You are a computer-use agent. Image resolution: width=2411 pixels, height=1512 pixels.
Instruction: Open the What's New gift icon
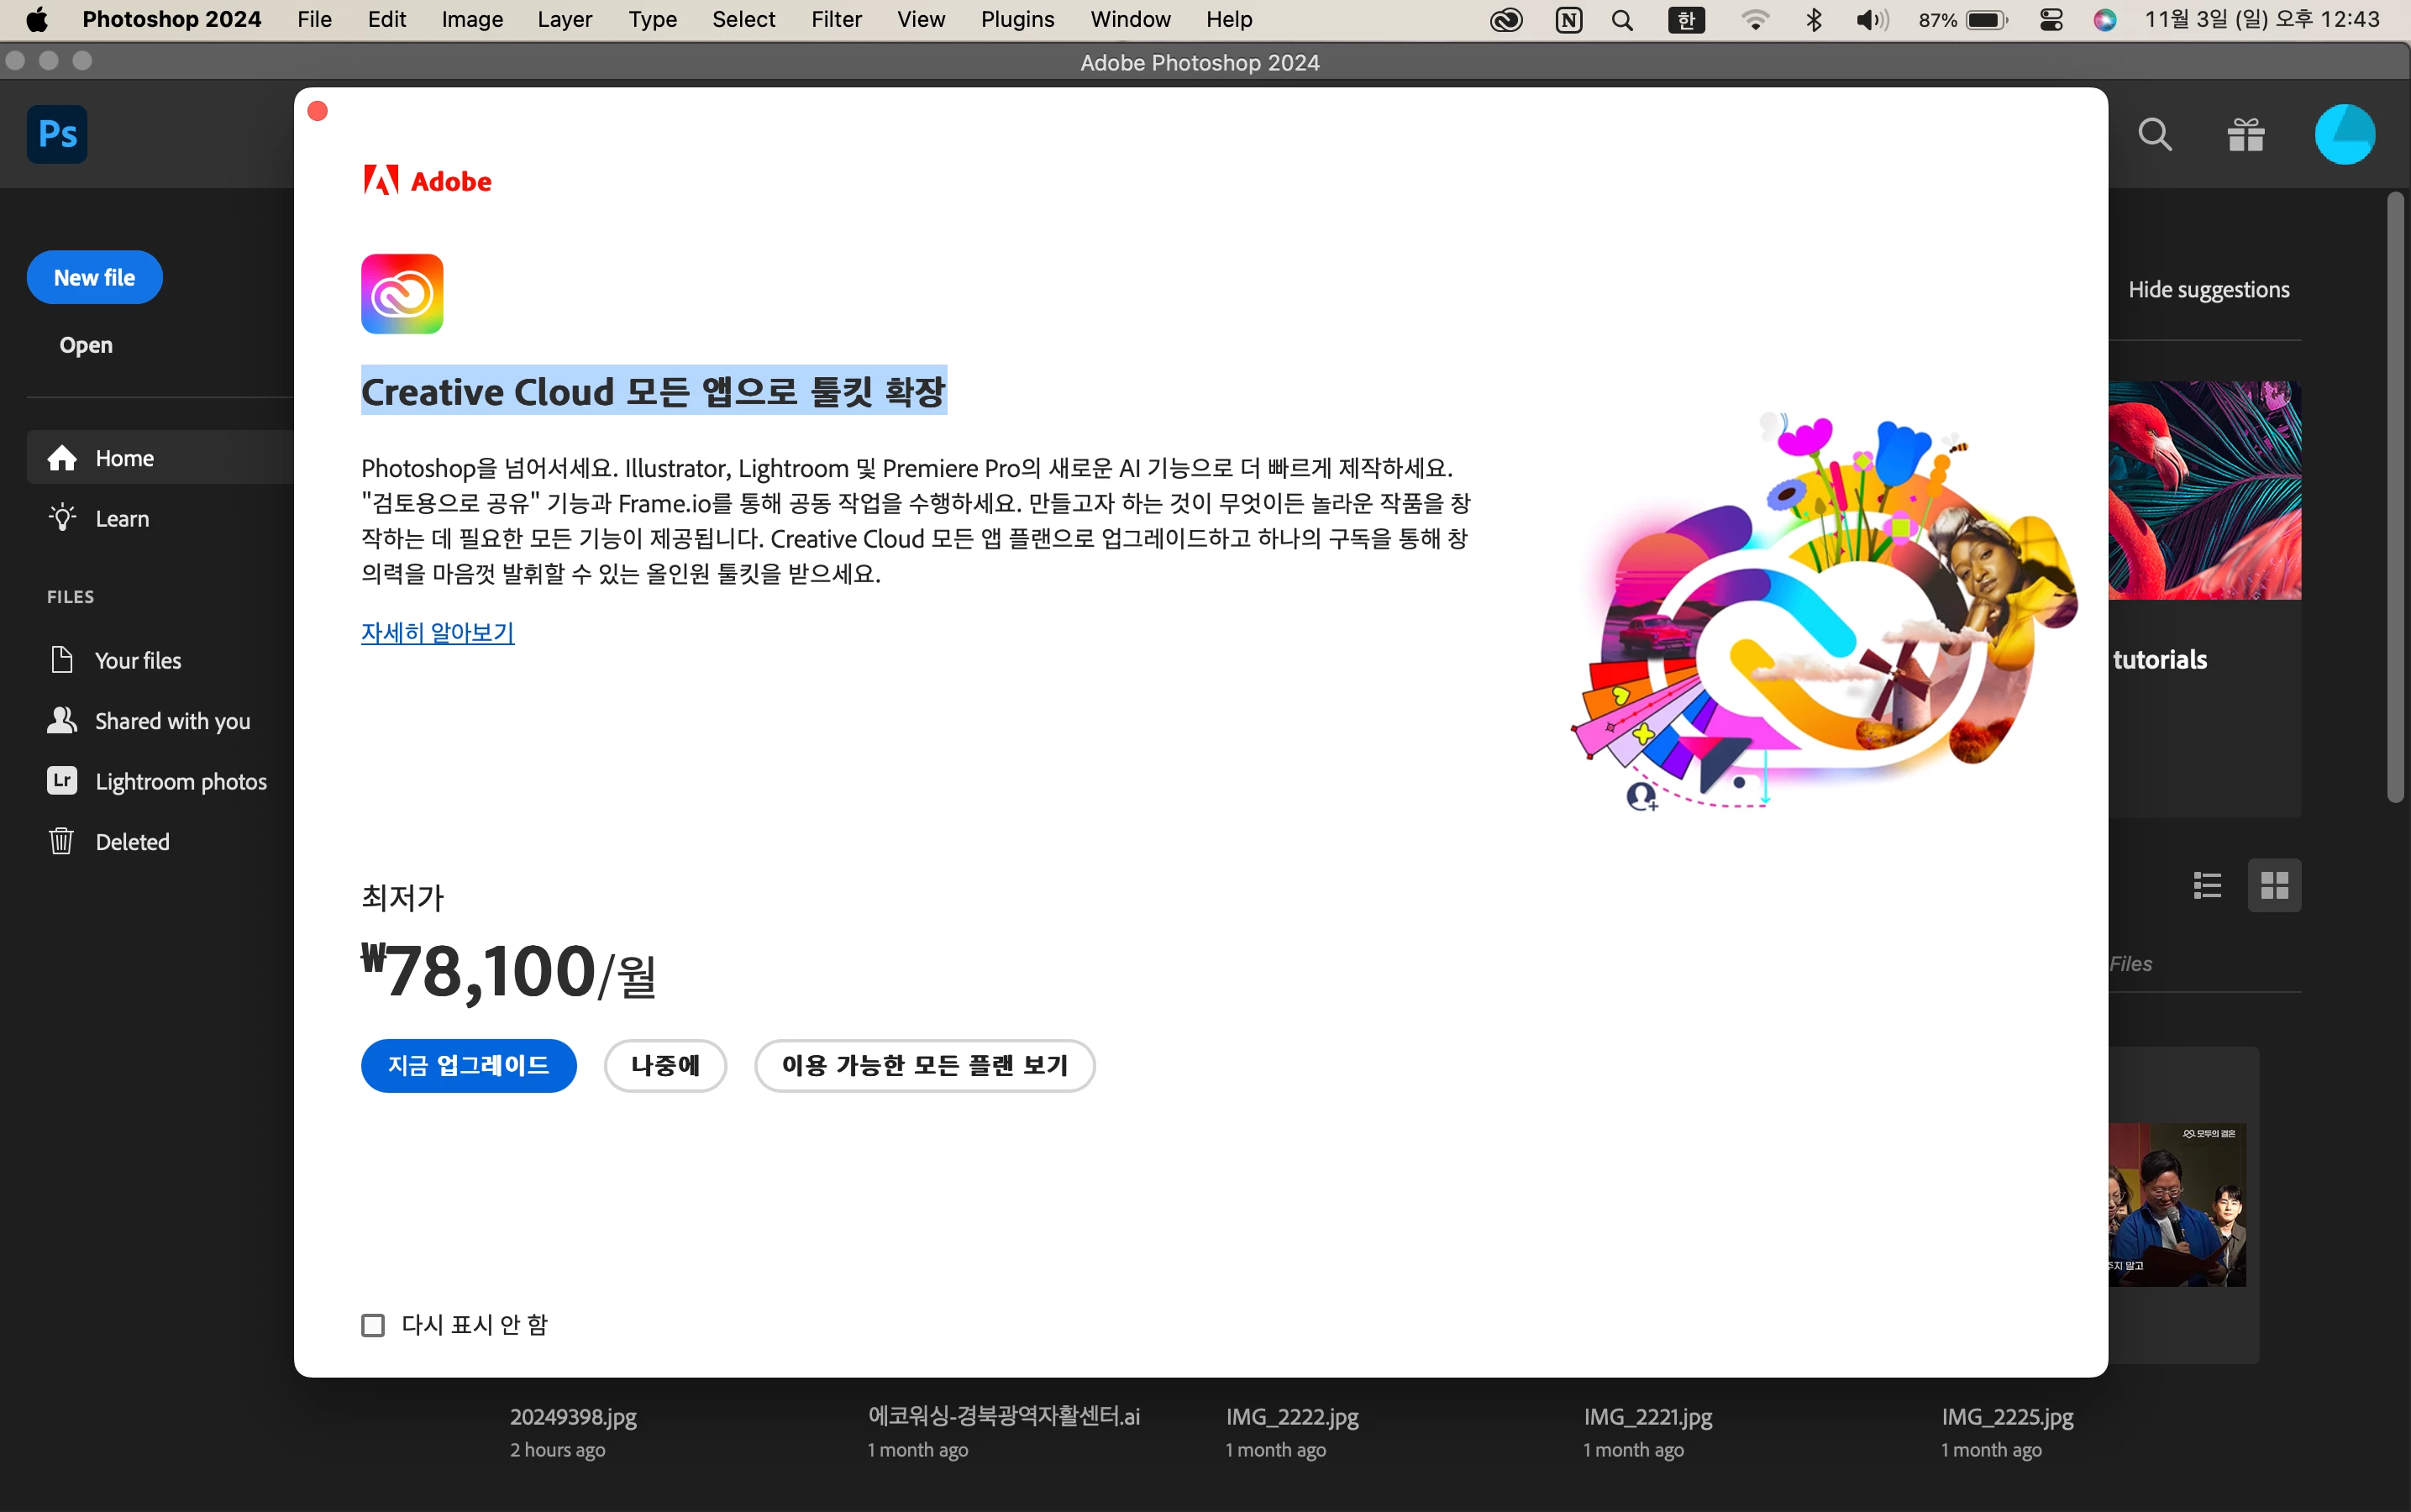2245,134
